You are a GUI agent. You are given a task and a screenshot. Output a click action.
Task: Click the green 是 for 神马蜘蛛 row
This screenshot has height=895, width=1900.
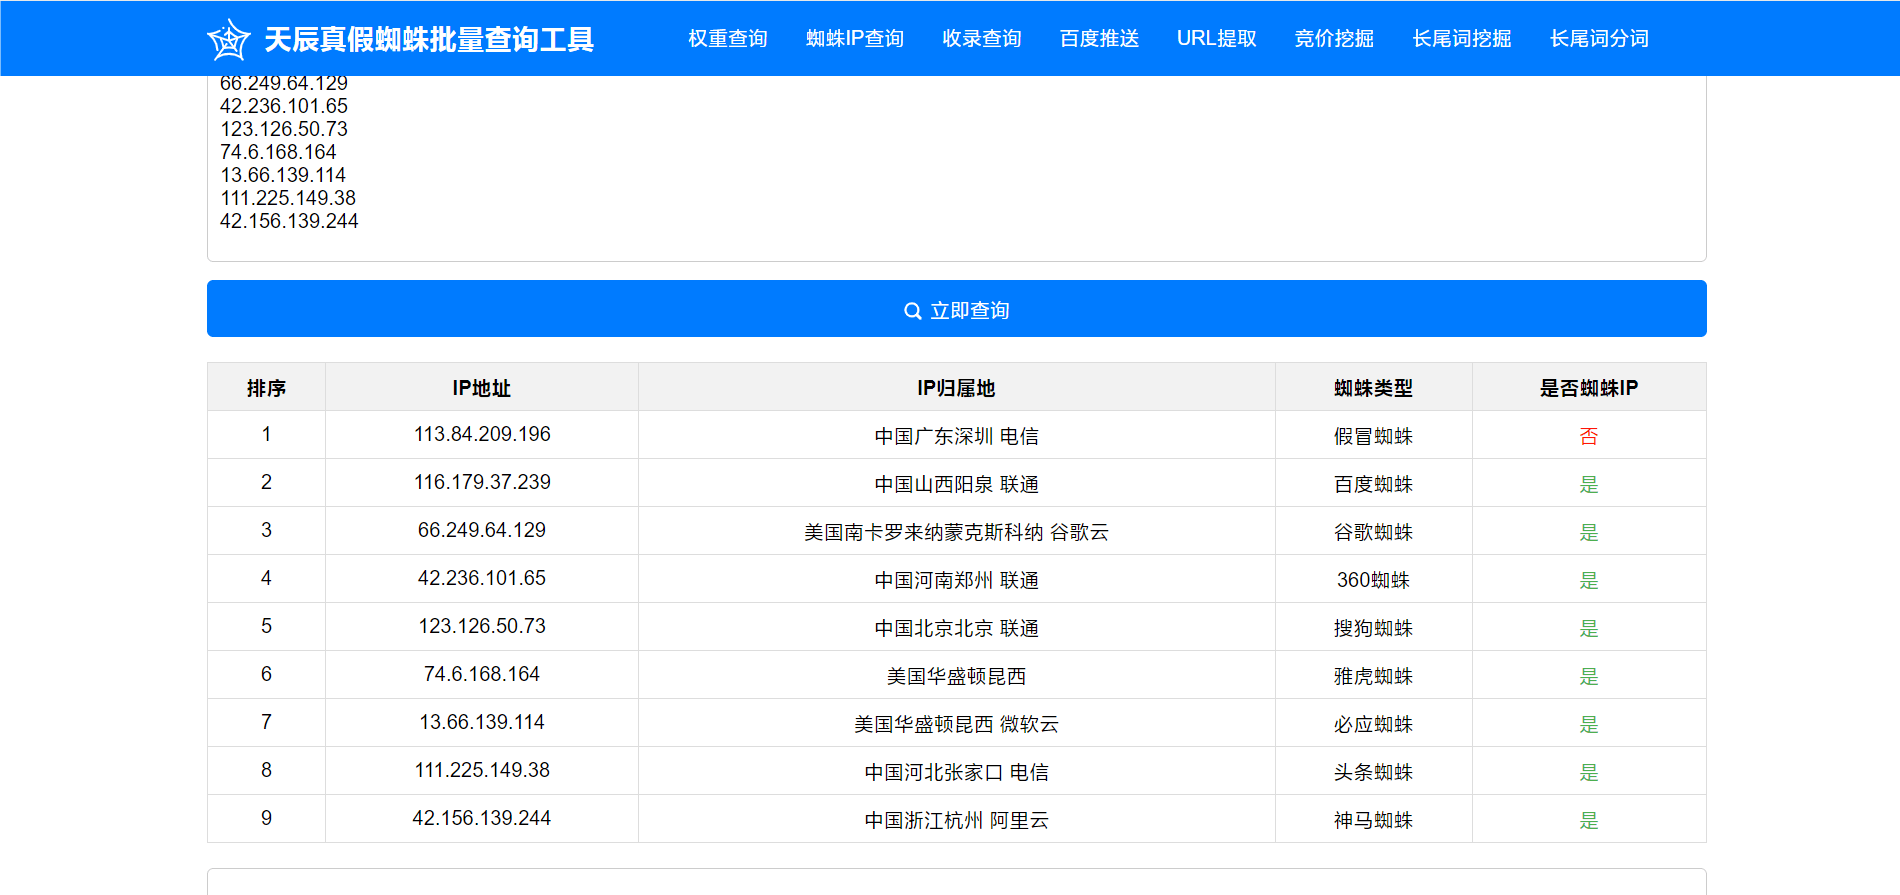pyautogui.click(x=1589, y=820)
